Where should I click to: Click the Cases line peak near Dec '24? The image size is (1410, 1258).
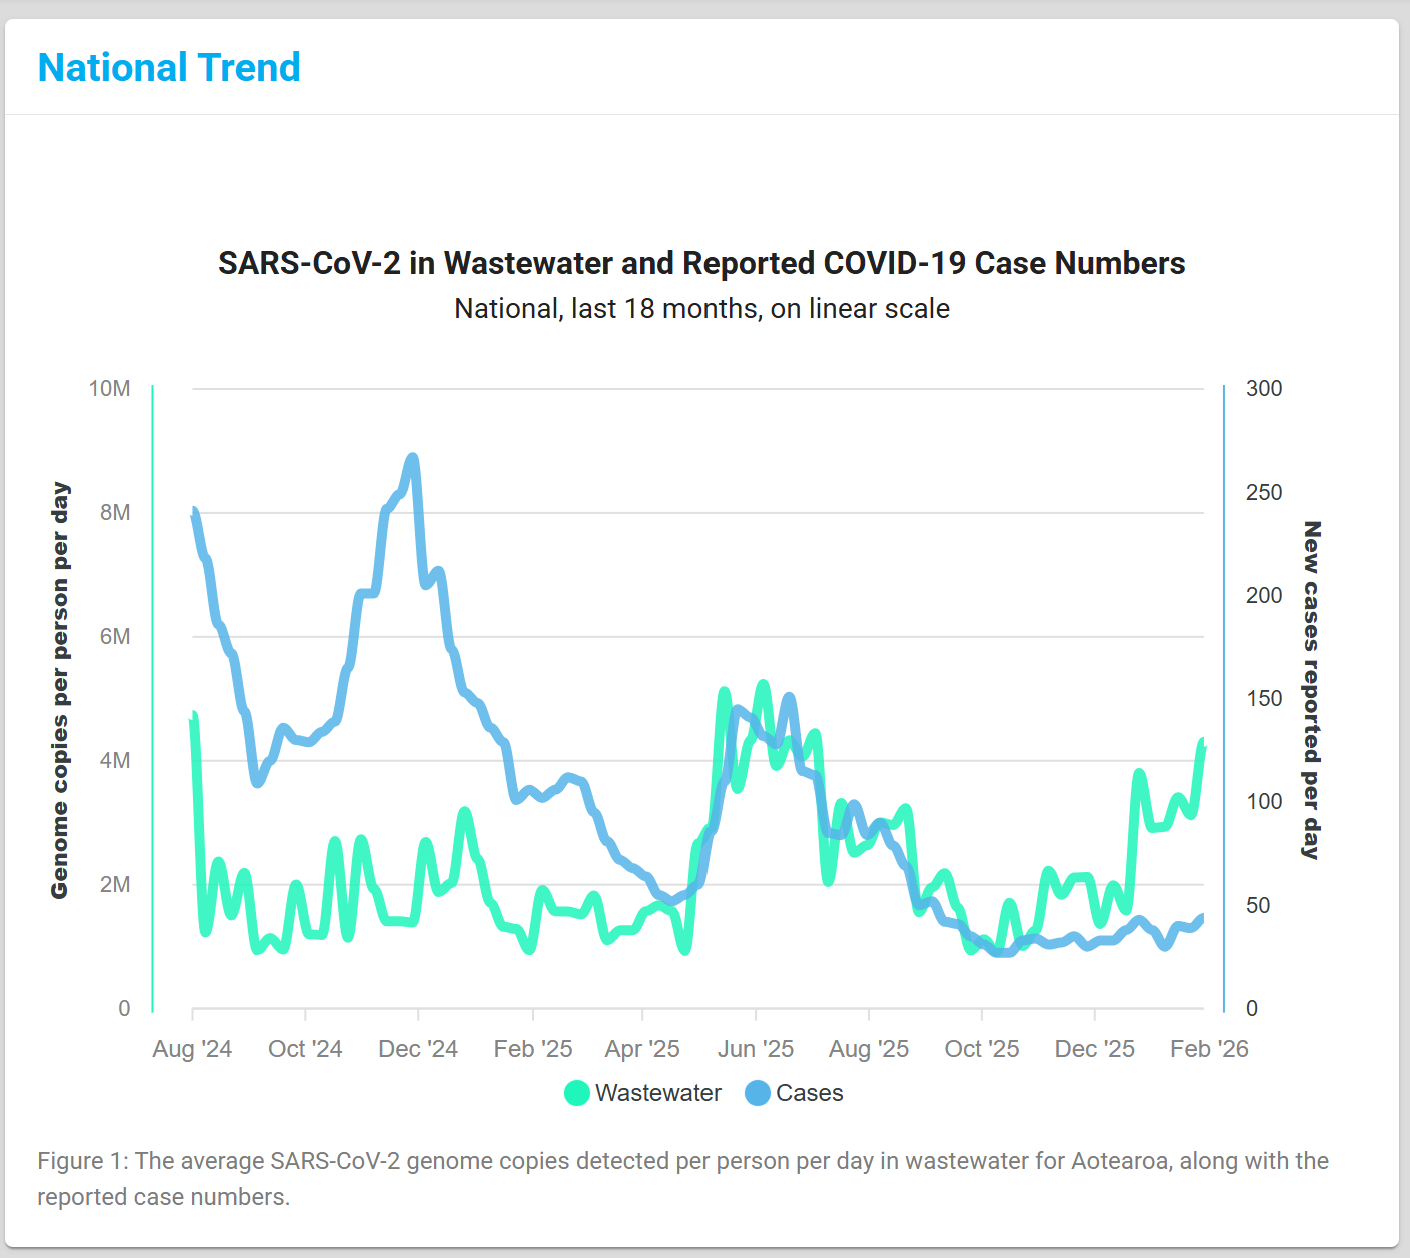pyautogui.click(x=412, y=459)
